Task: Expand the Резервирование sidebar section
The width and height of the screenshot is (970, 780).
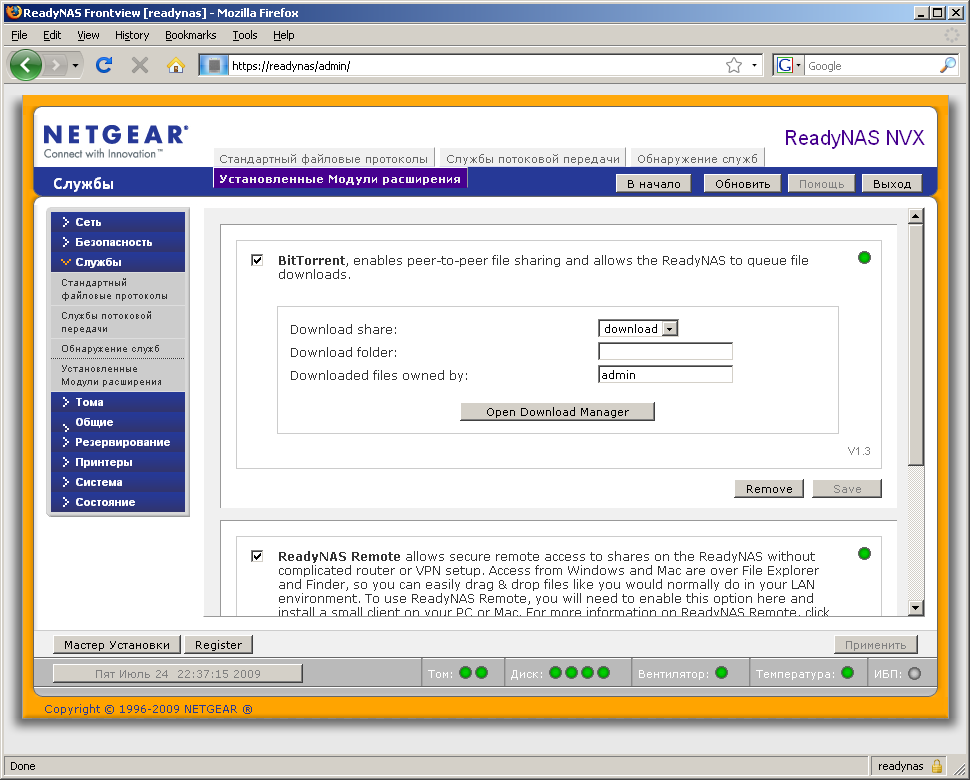Action: click(118, 442)
